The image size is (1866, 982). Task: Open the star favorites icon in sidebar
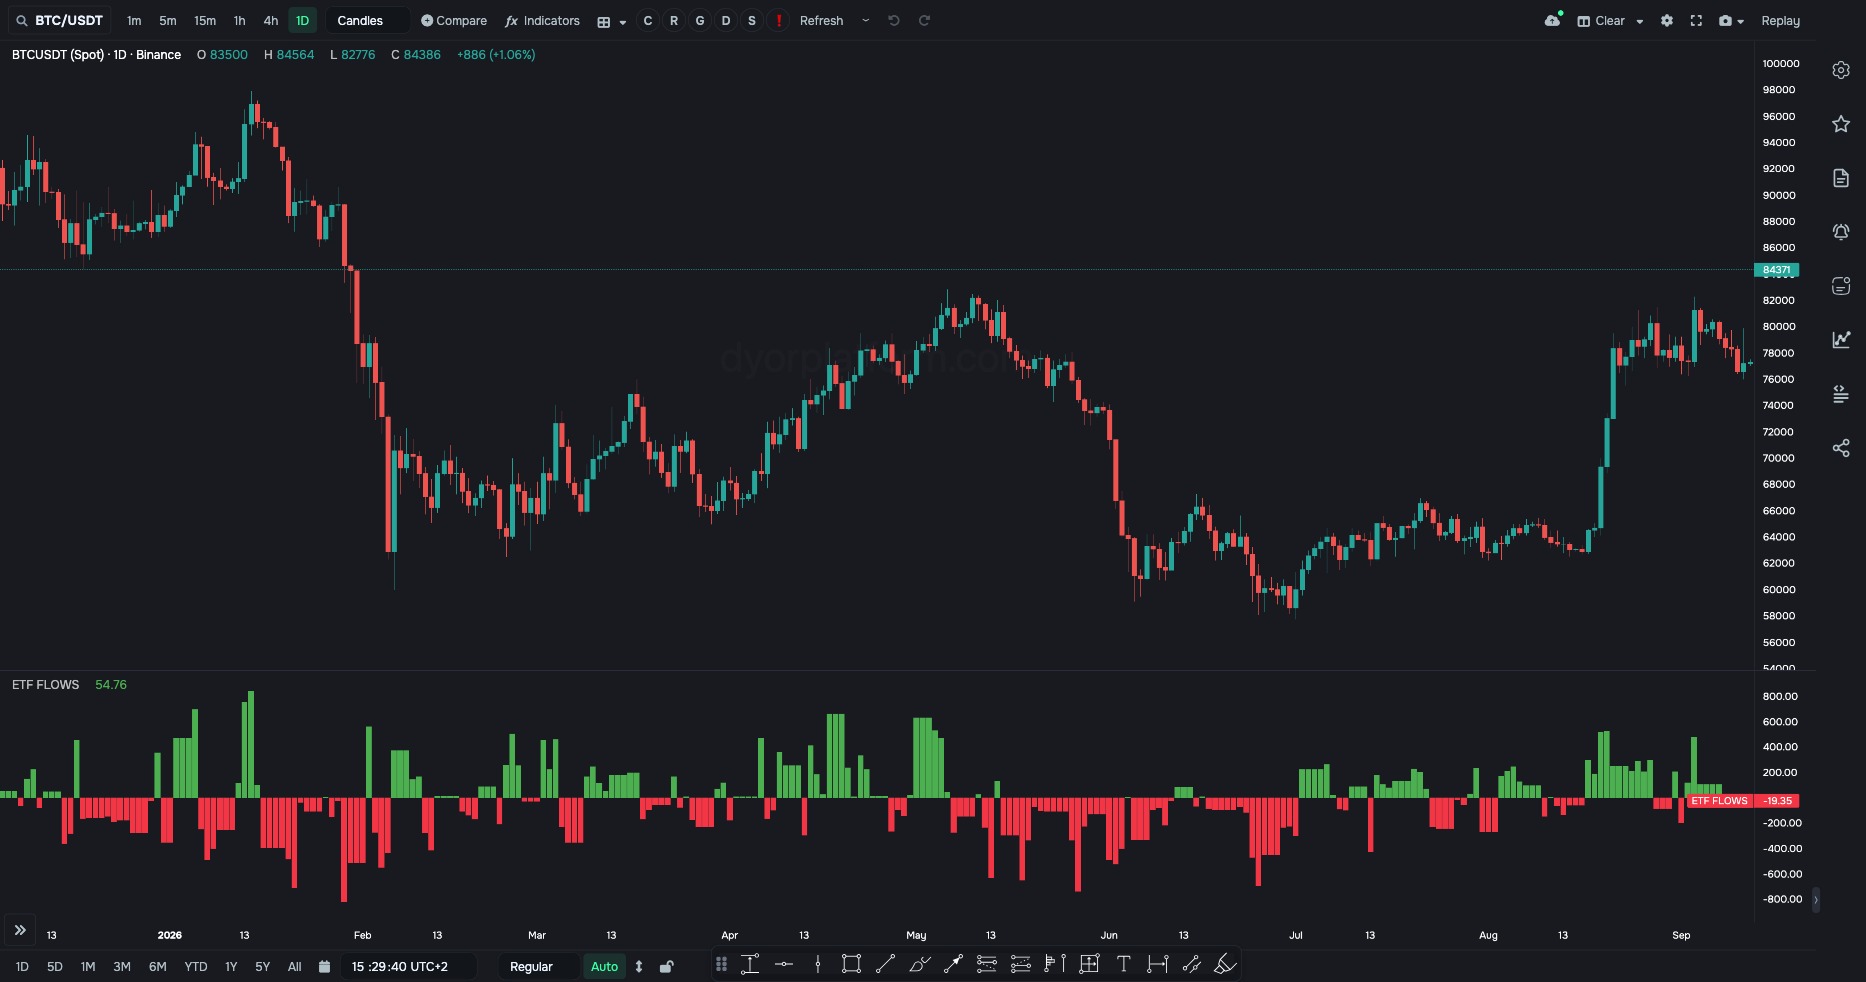pyautogui.click(x=1841, y=124)
